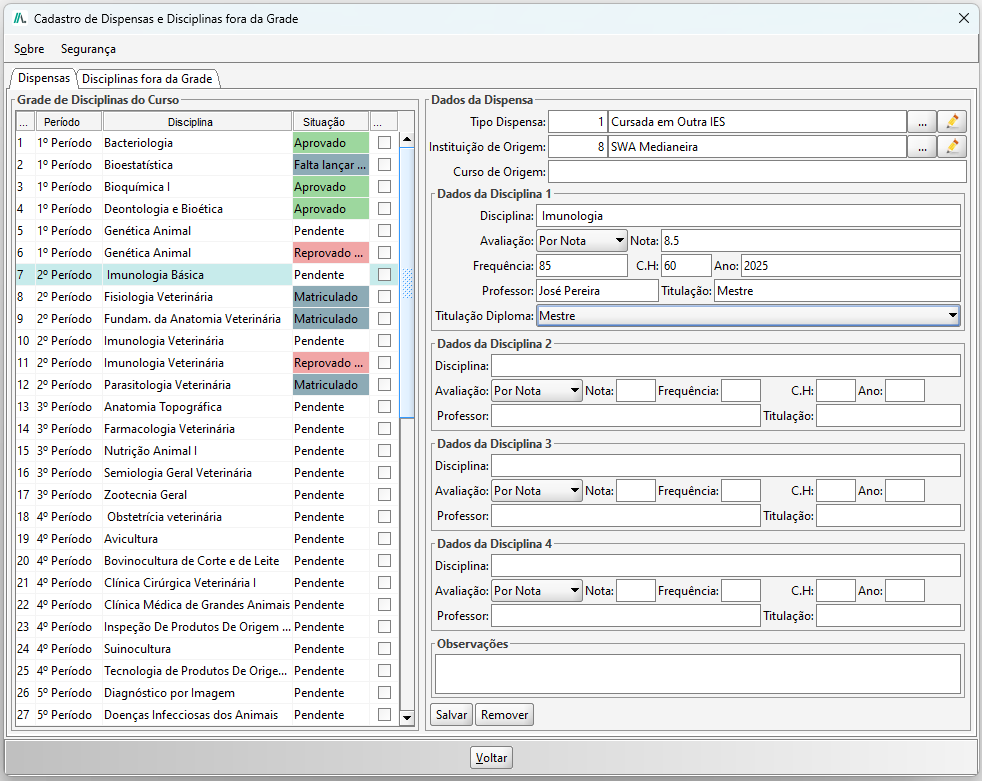Click the Curso de Origem input field
The height and width of the screenshot is (781, 982).
(755, 172)
